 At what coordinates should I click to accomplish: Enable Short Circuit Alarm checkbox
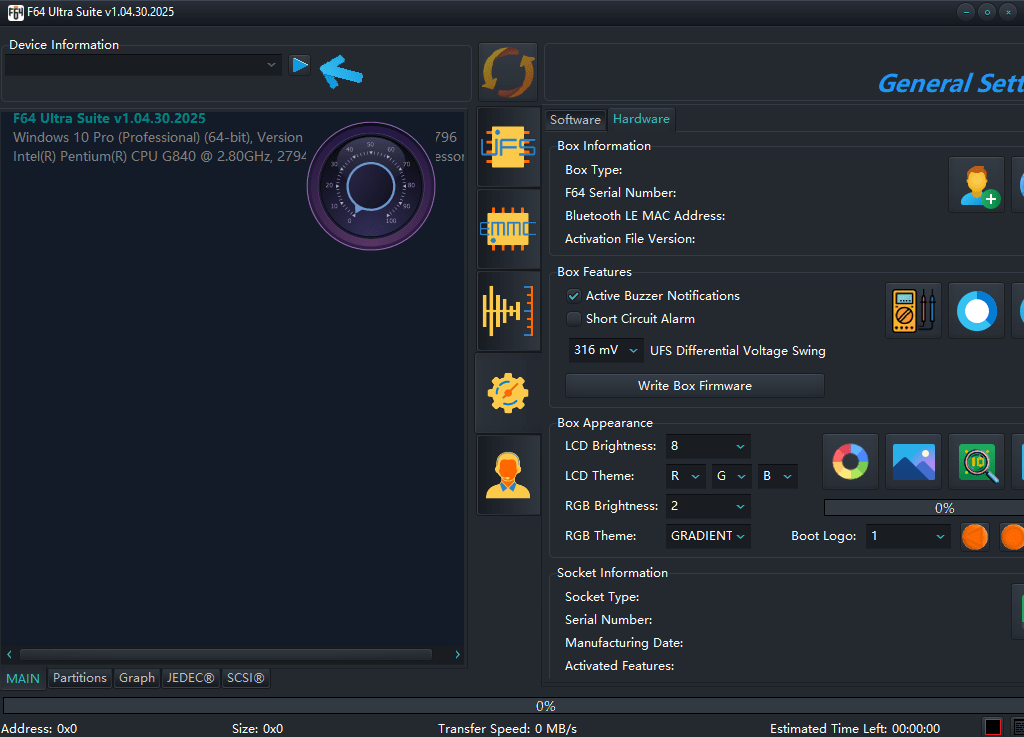click(574, 319)
